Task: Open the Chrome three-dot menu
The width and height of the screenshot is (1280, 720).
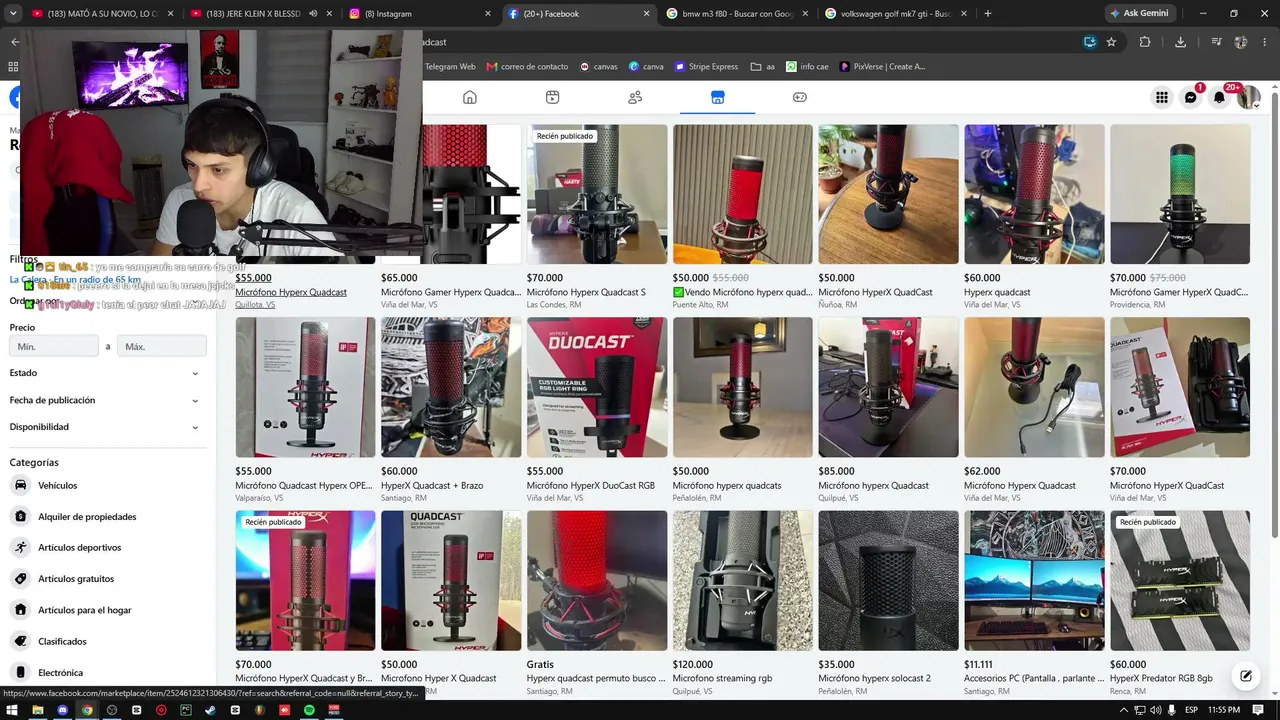Action: 1265,42
